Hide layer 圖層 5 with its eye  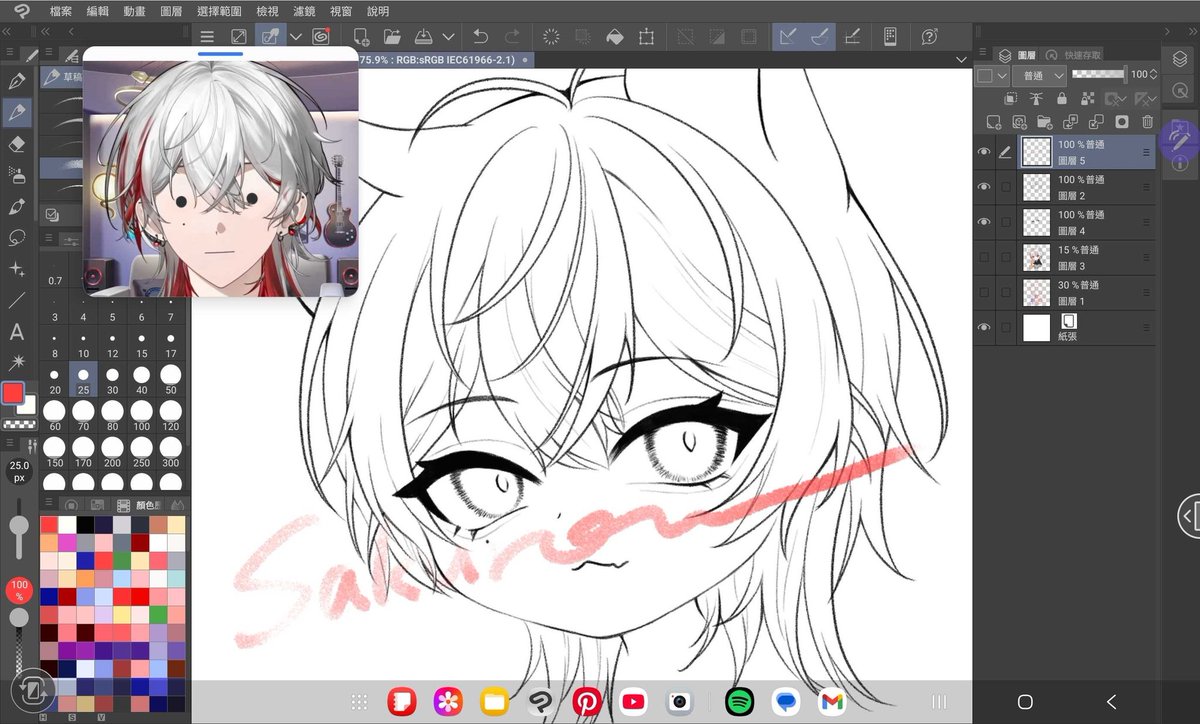pos(984,152)
